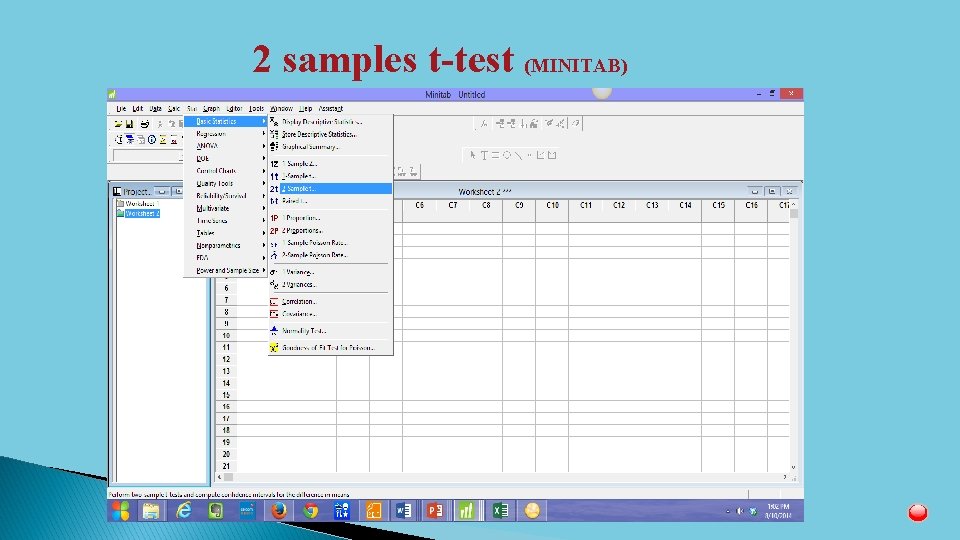Click the Save Project toolbar icon
Image resolution: width=960 pixels, height=540 pixels.
129,124
